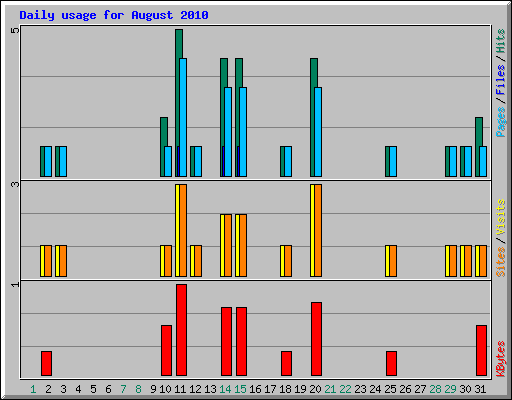Click the red KBytes bar for day 20

point(316,339)
